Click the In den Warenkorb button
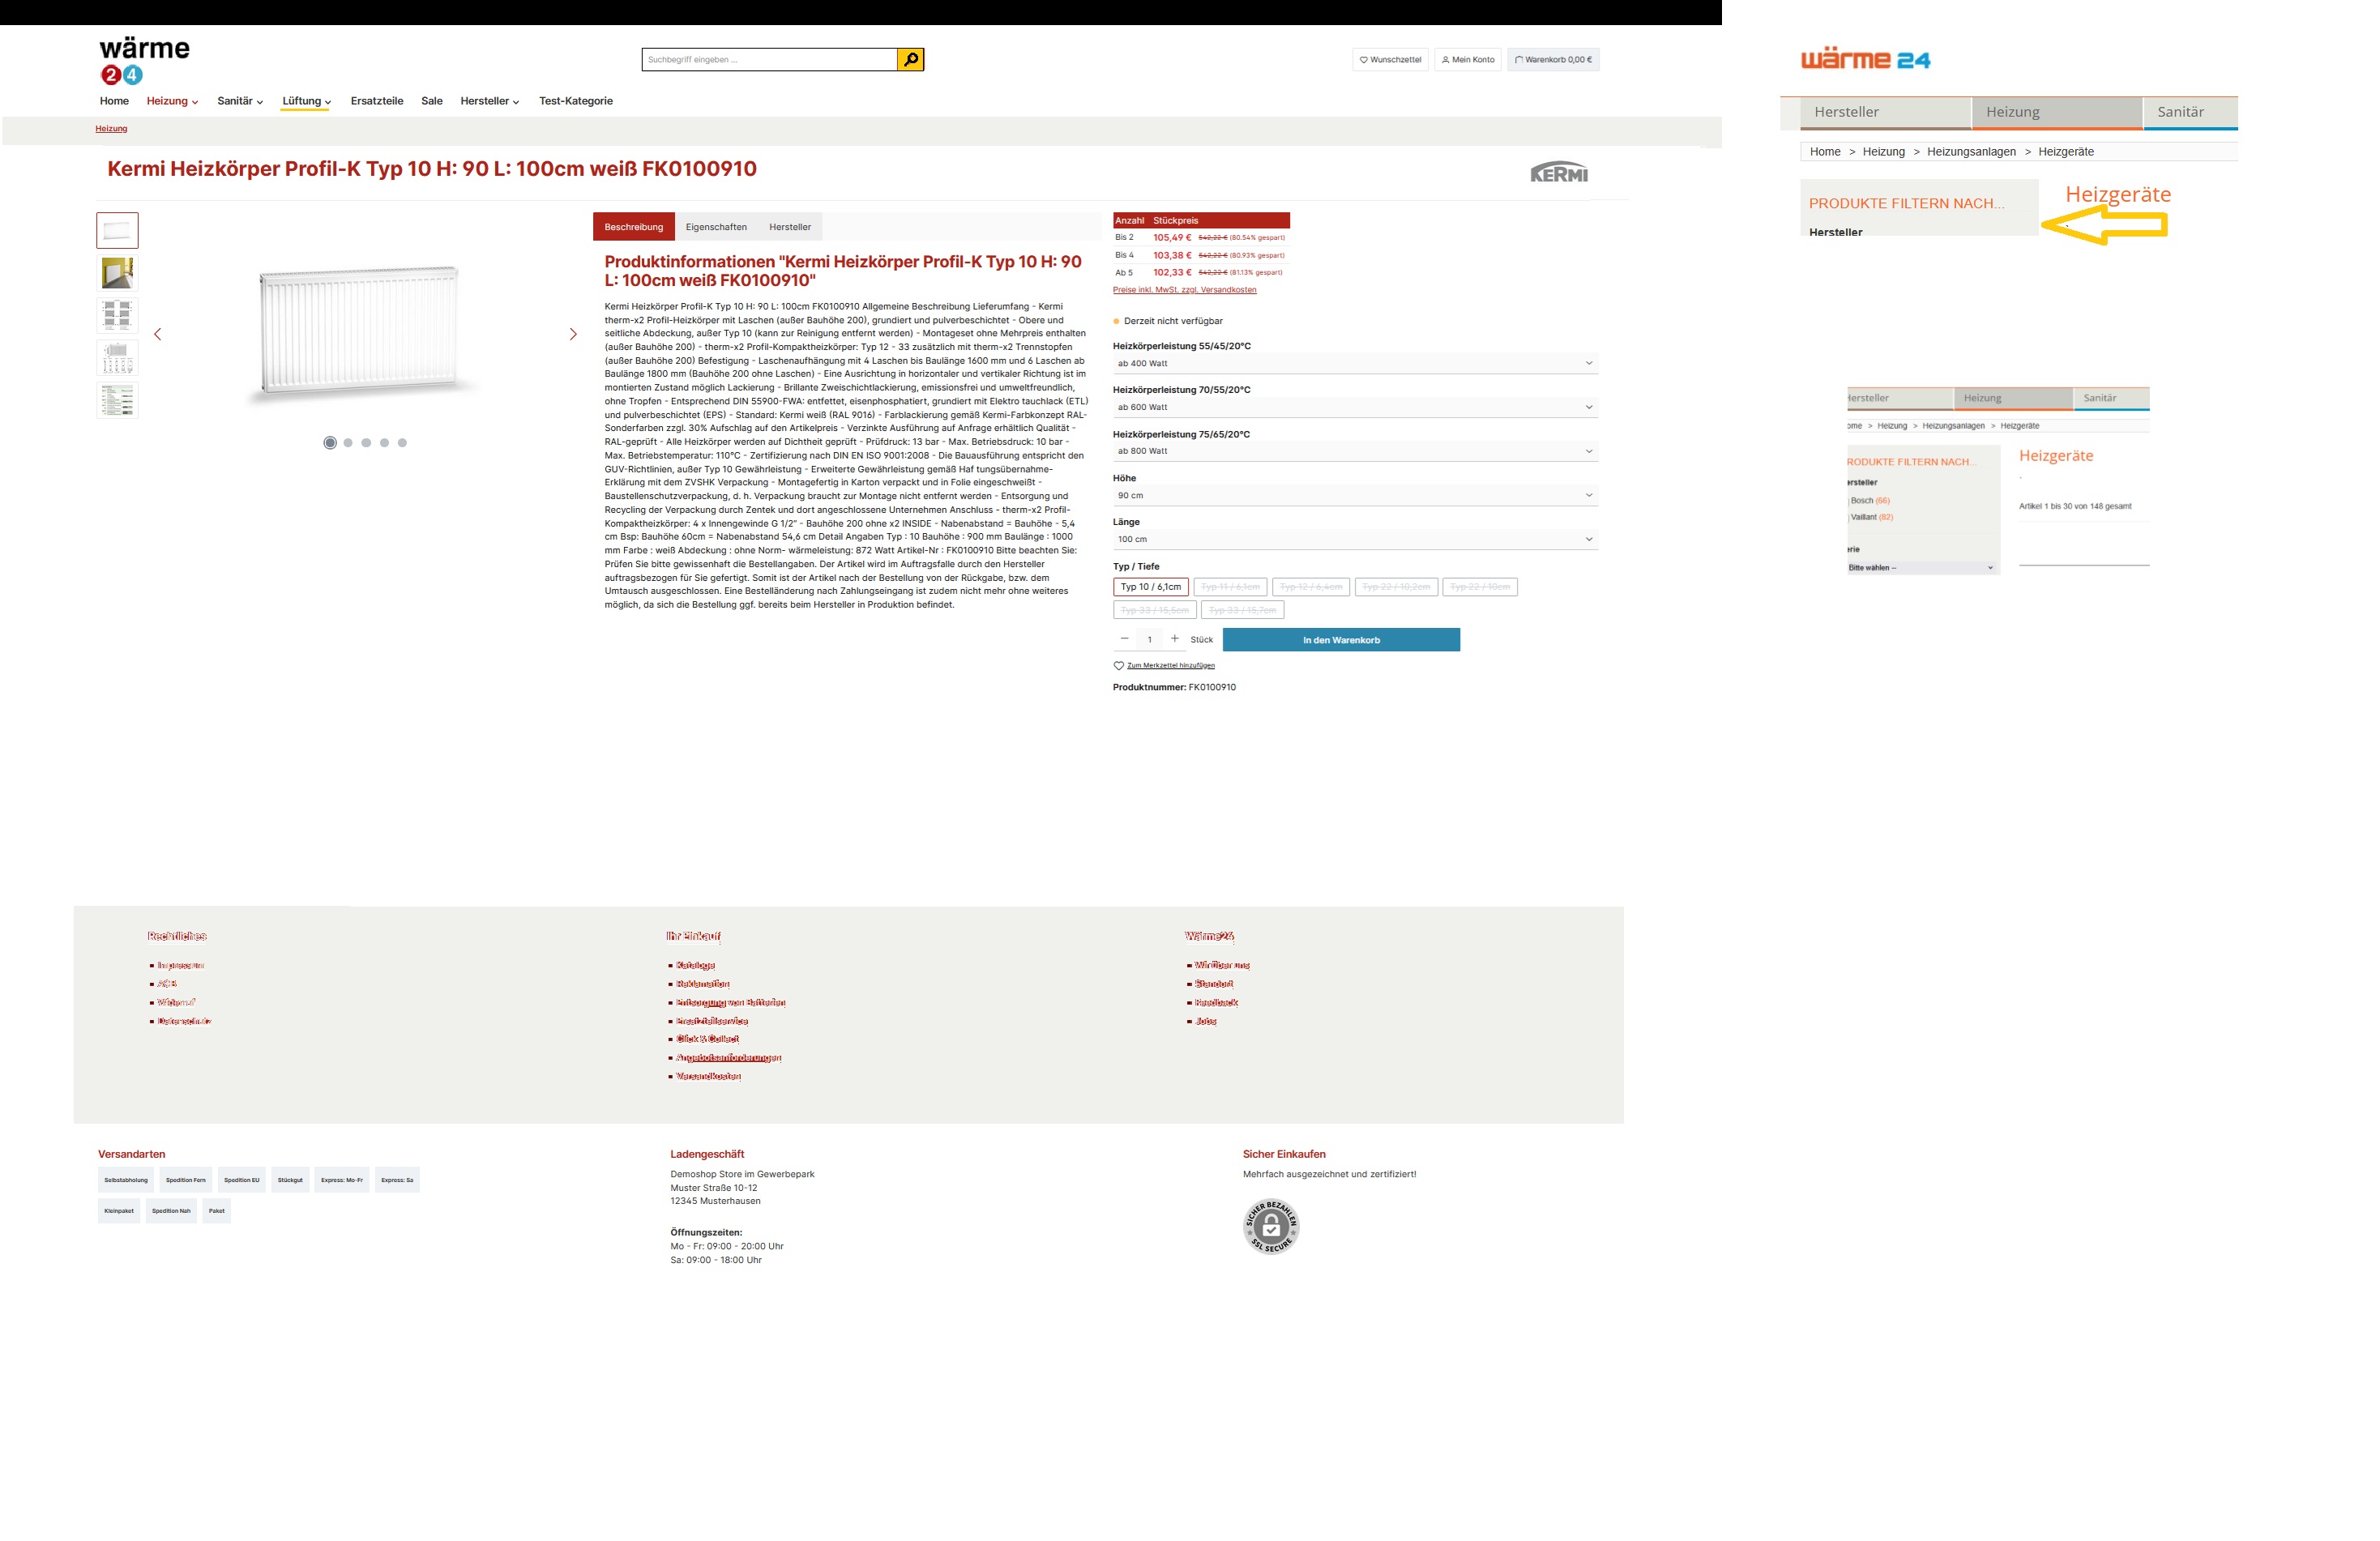The width and height of the screenshot is (2380, 1541). [1341, 640]
